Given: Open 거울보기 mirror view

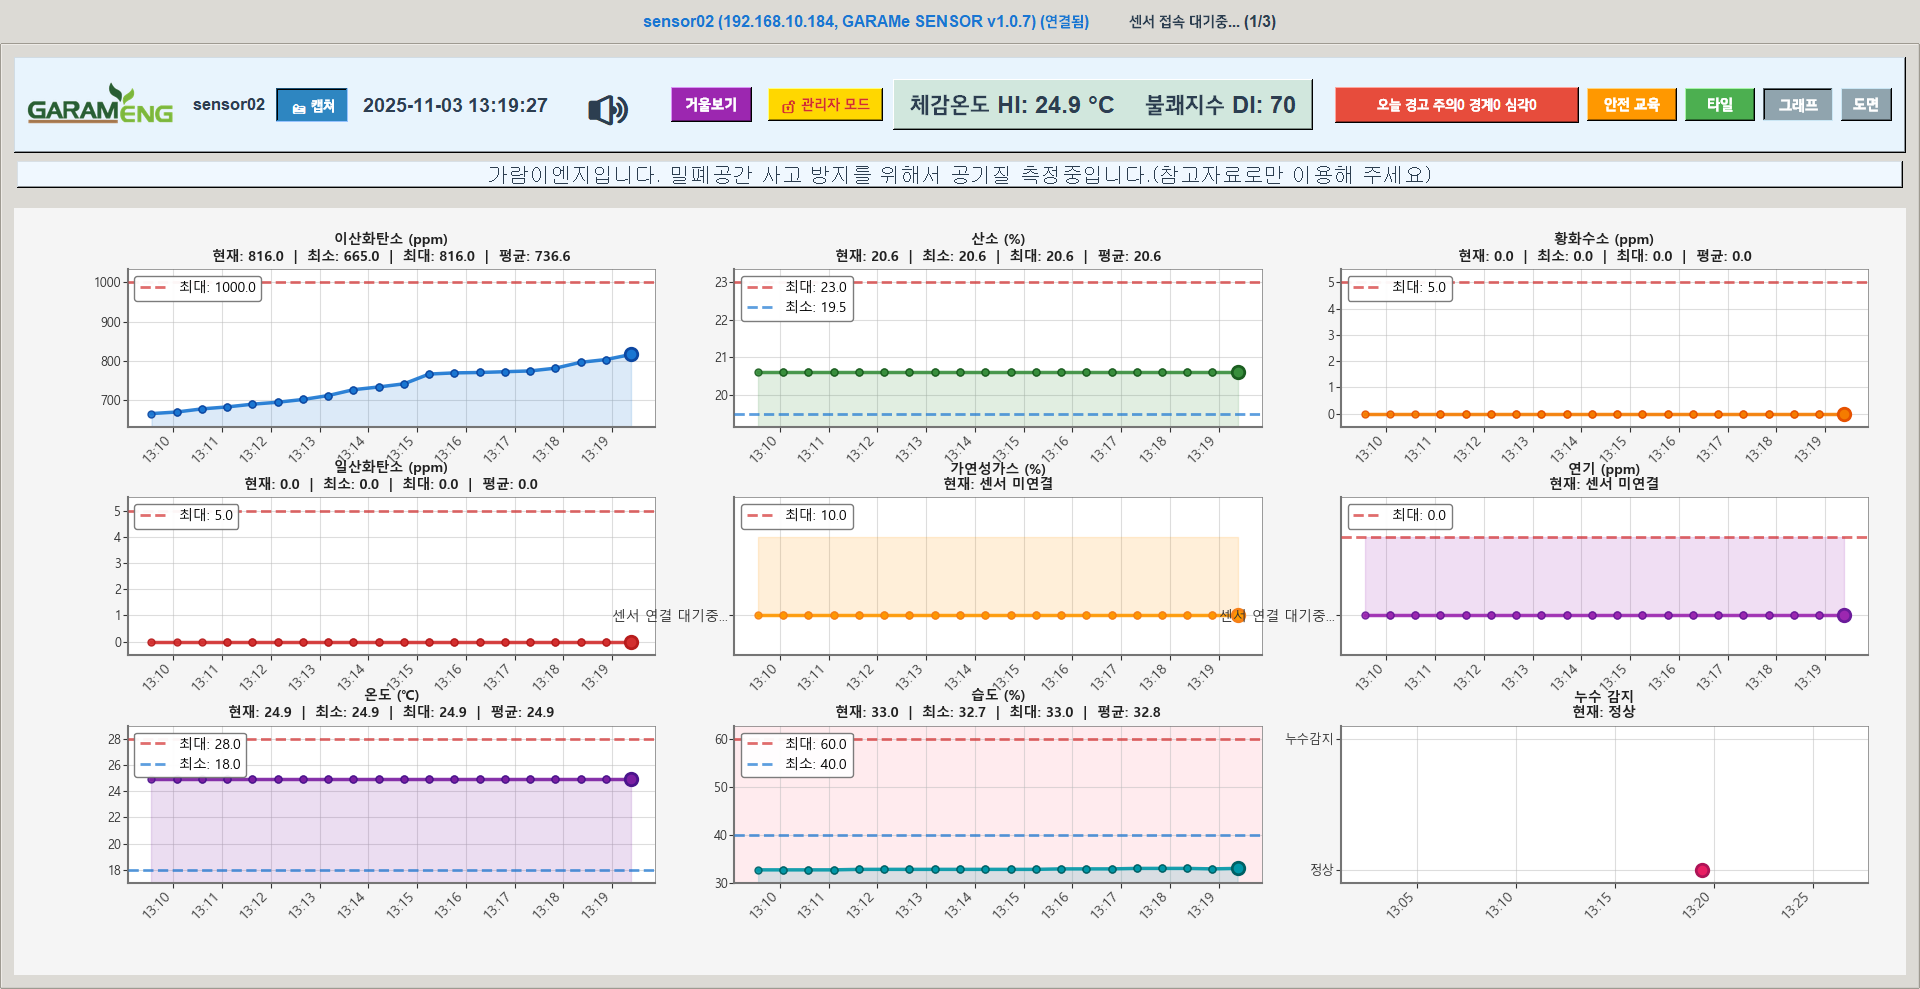Looking at the screenshot, I should coord(711,104).
